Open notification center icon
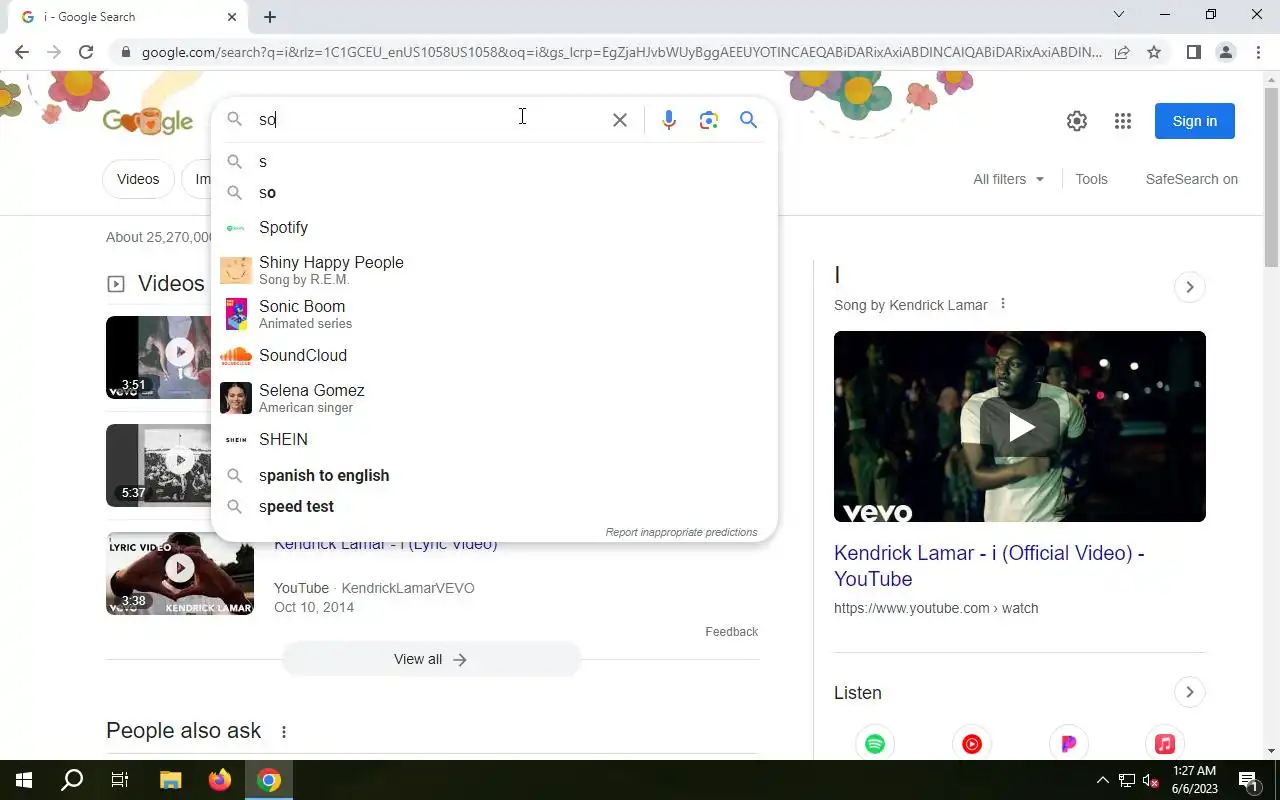Screen dimensions: 1280x800 [1248, 780]
